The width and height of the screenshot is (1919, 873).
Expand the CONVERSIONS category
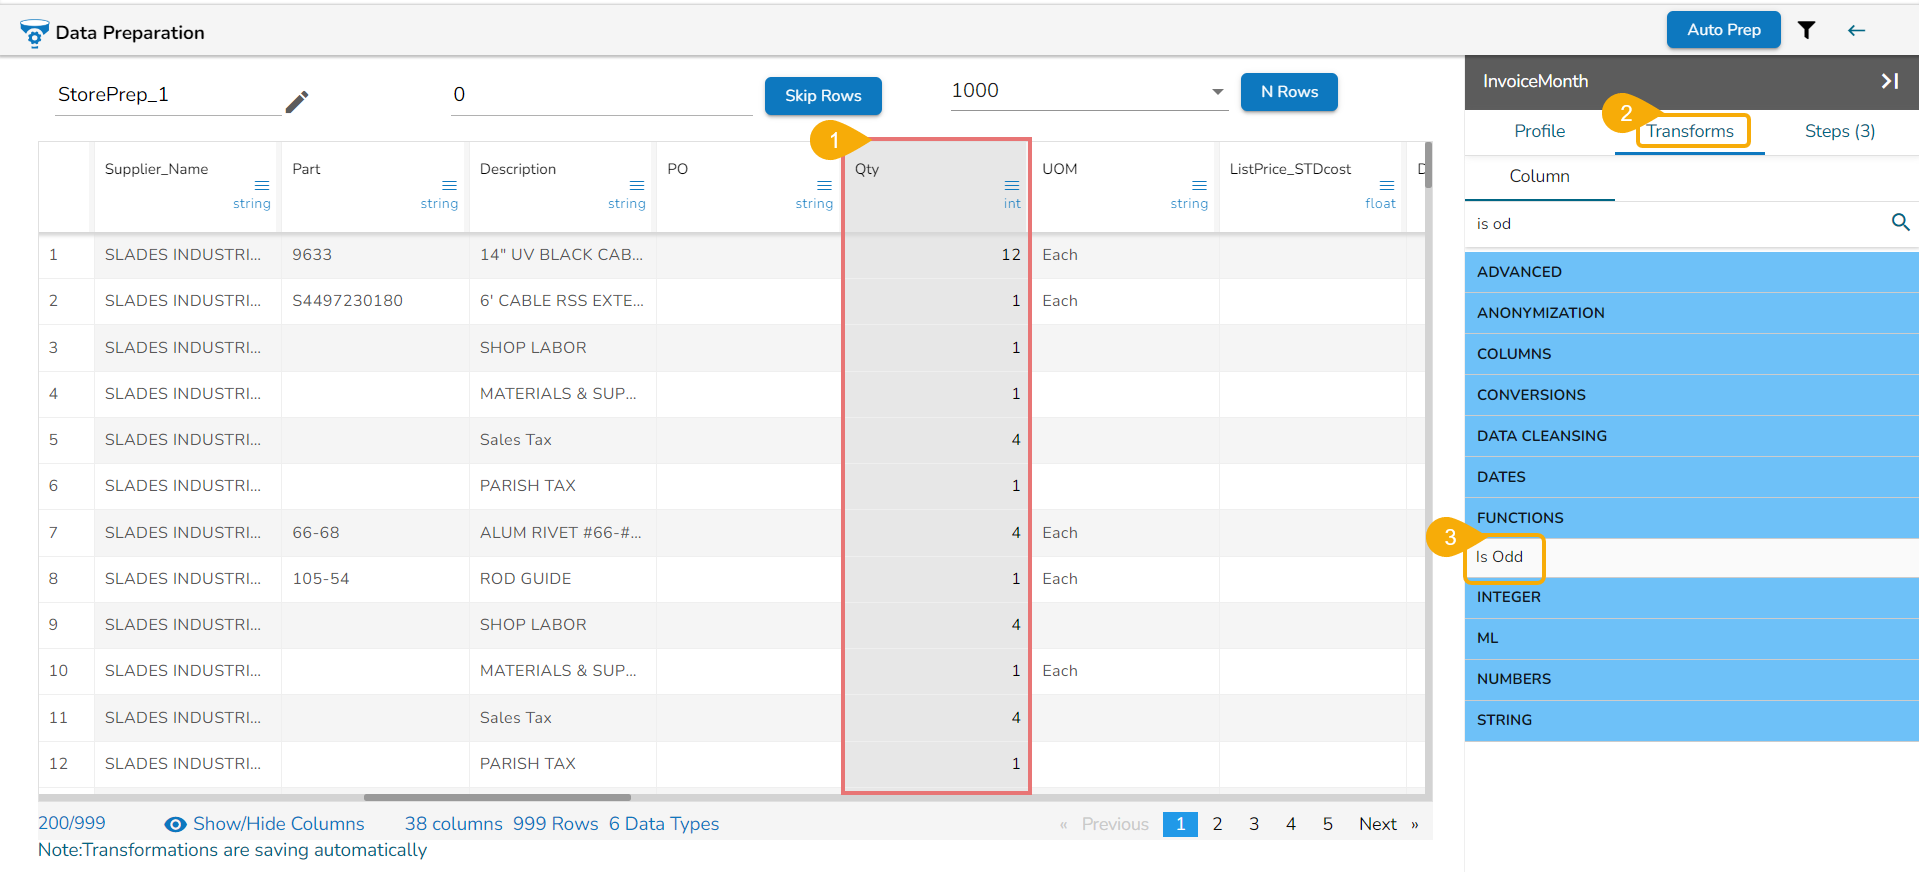click(1691, 395)
